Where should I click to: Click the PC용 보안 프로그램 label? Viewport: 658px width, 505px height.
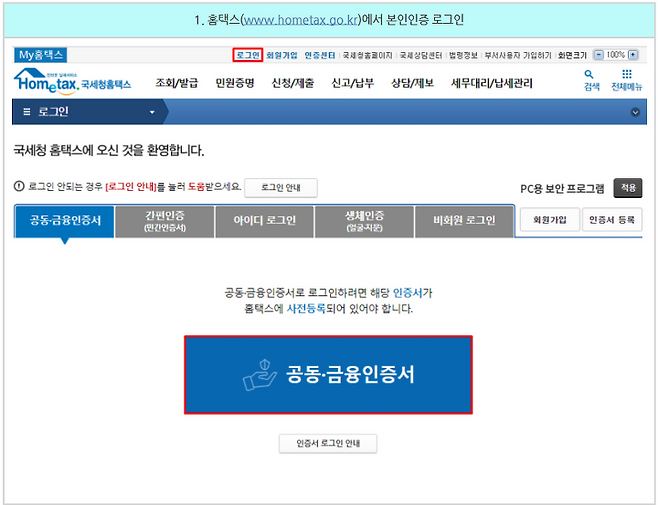click(562, 188)
